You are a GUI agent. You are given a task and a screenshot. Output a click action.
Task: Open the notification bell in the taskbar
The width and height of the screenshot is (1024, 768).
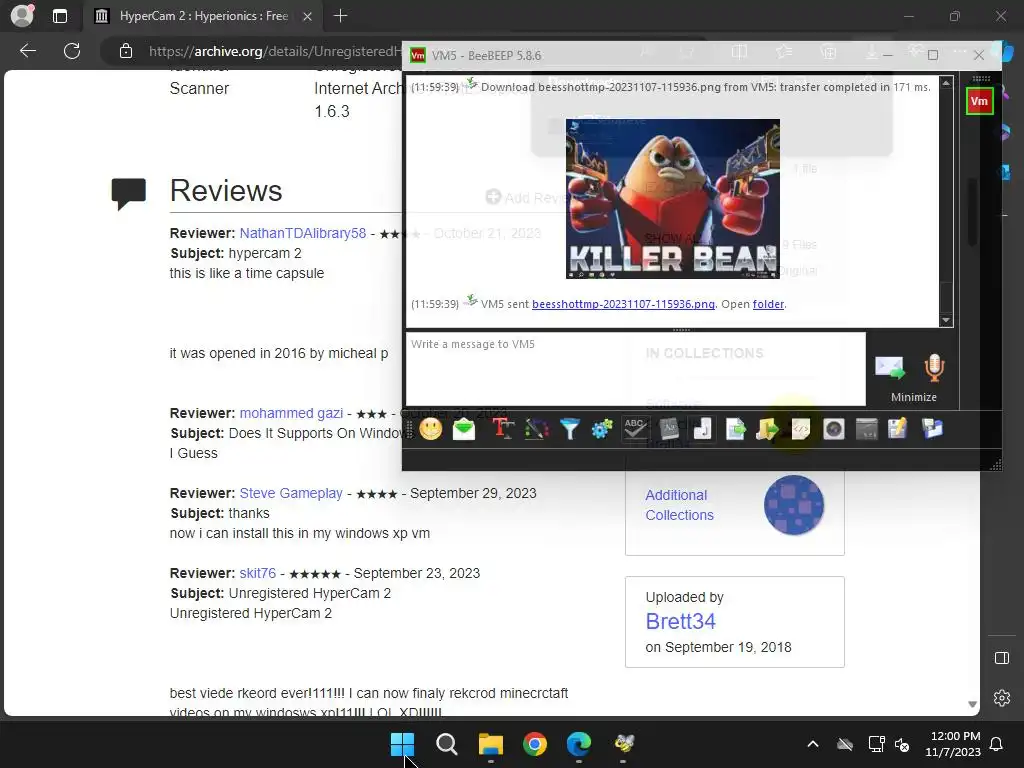click(997, 744)
